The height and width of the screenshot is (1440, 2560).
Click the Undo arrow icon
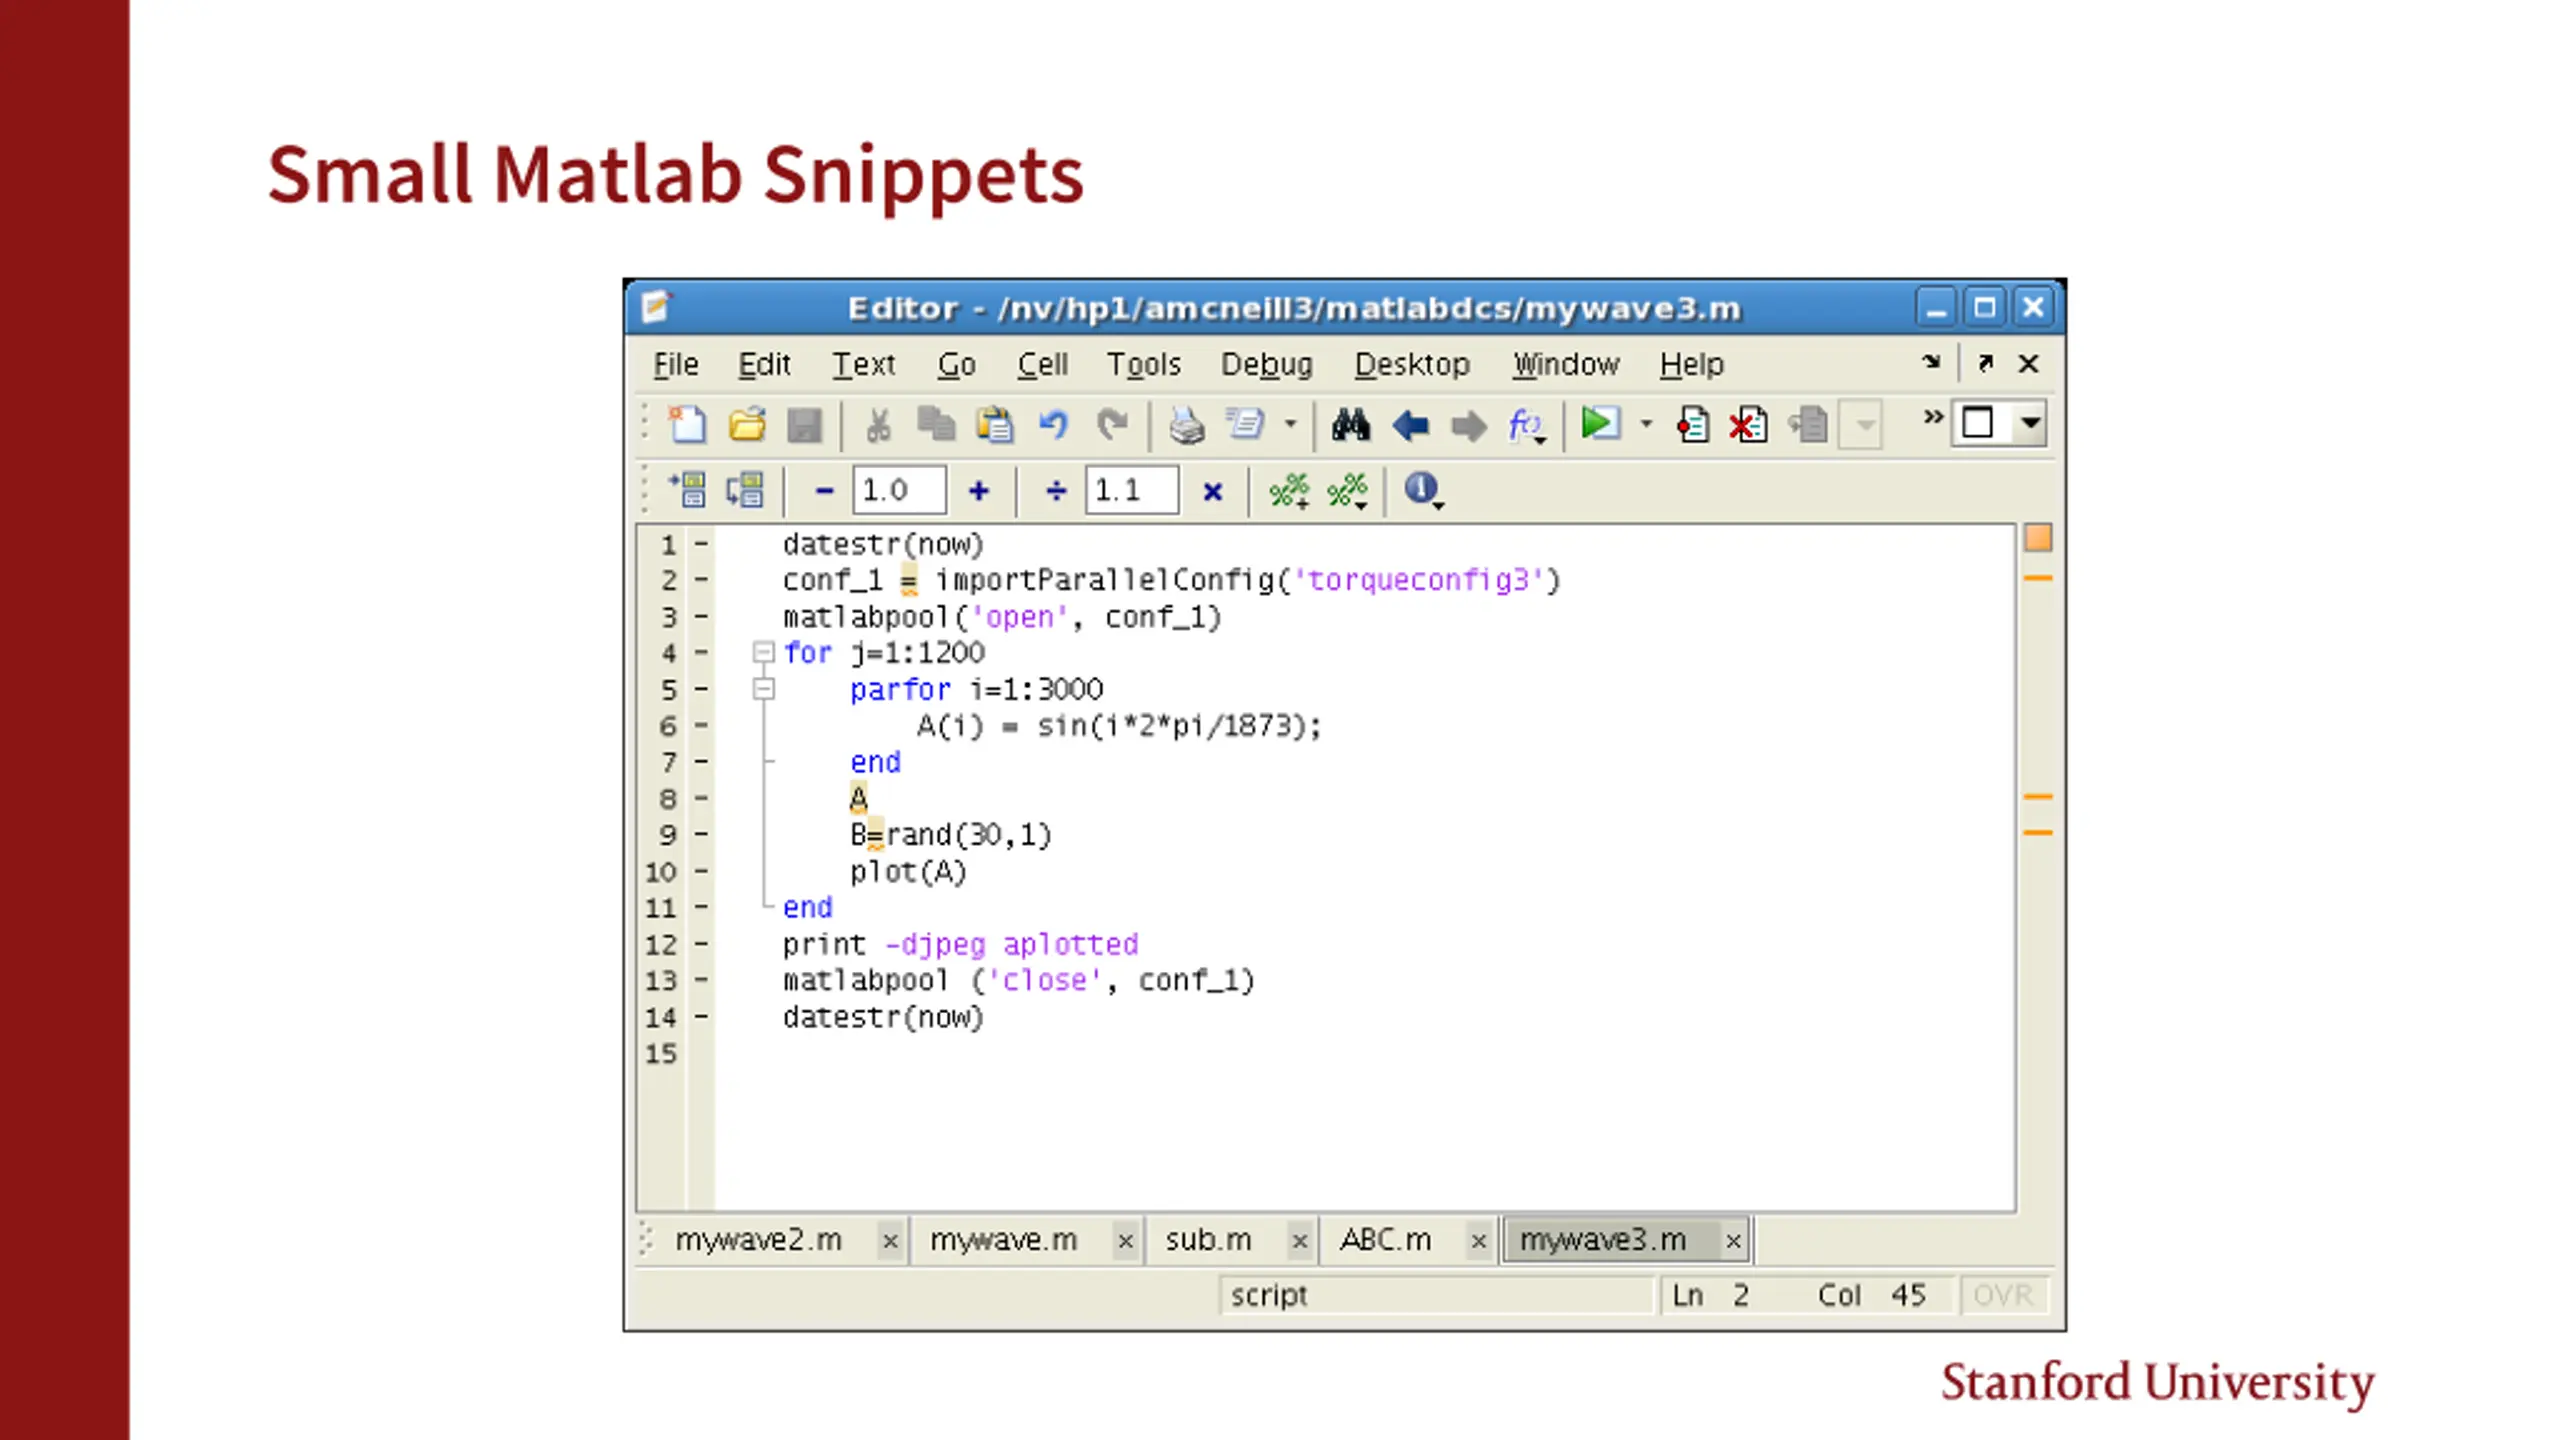1053,425
